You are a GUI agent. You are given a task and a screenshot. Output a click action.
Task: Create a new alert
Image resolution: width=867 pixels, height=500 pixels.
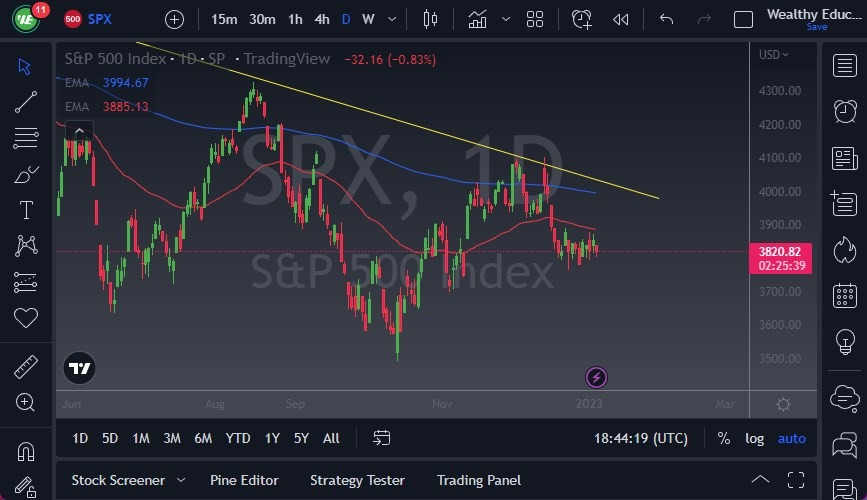click(582, 20)
